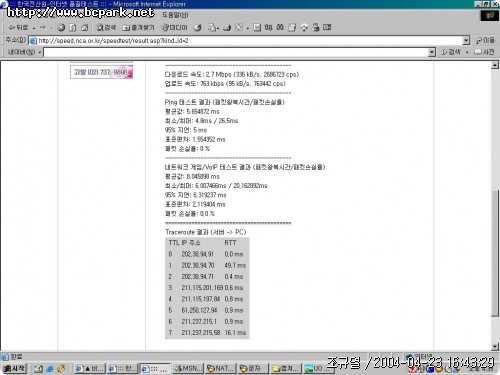
Task: Click the 사전 dictionary button on the Naver toolbar
Action: click(485, 52)
